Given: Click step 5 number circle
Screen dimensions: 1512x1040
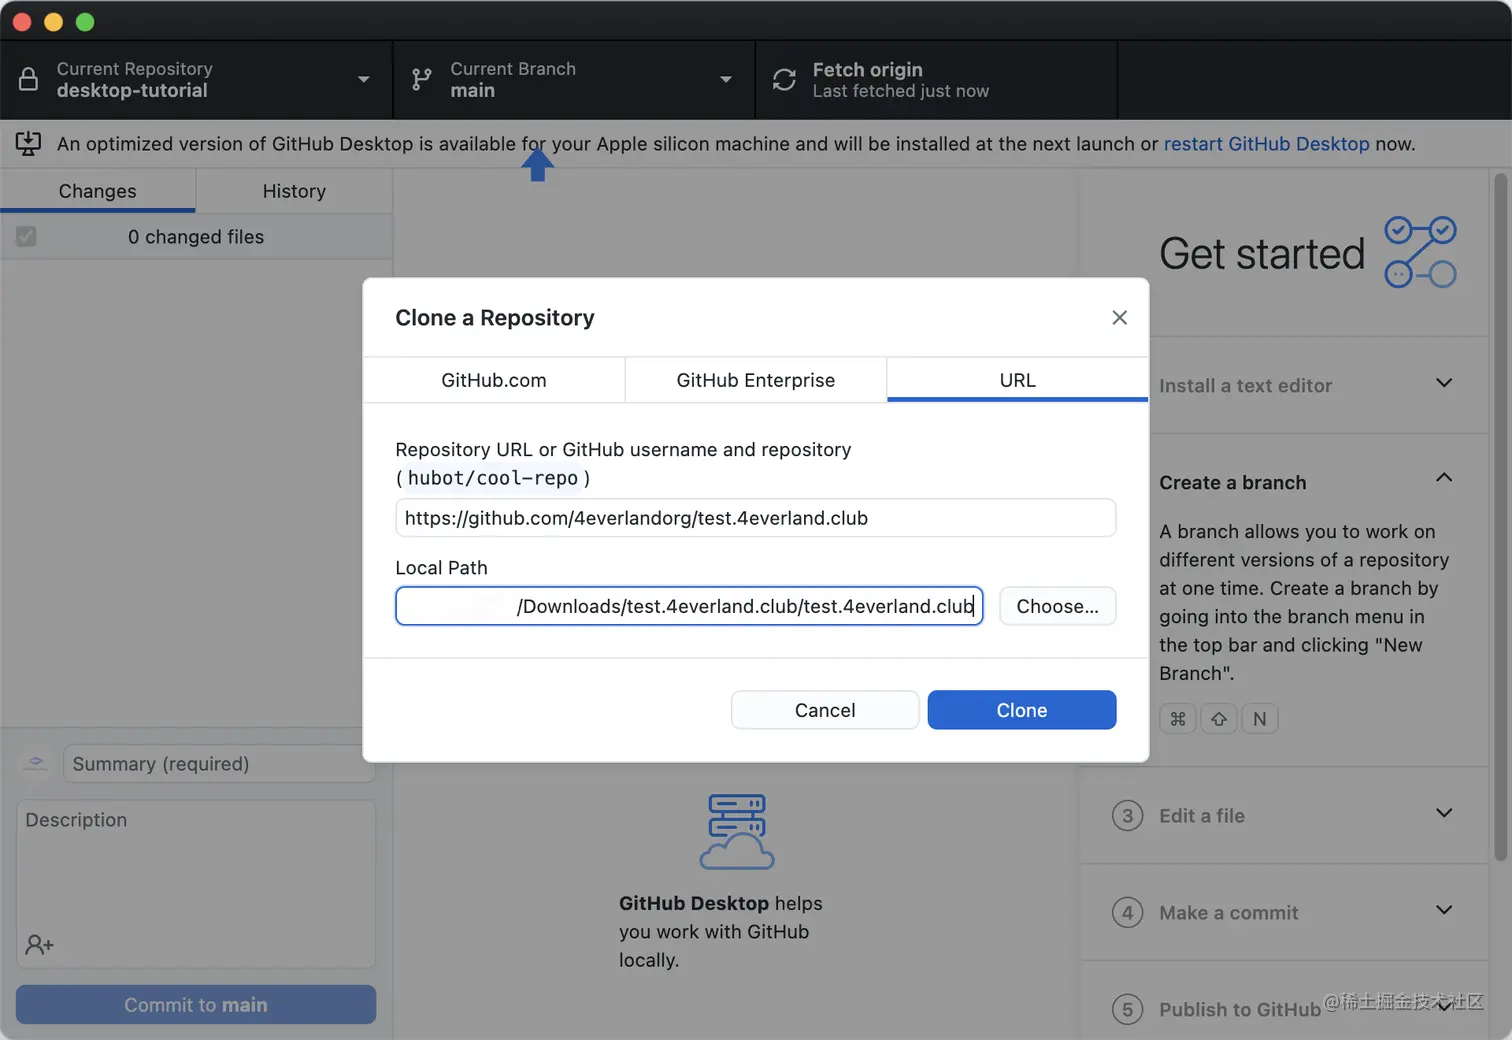Looking at the screenshot, I should (1127, 1010).
